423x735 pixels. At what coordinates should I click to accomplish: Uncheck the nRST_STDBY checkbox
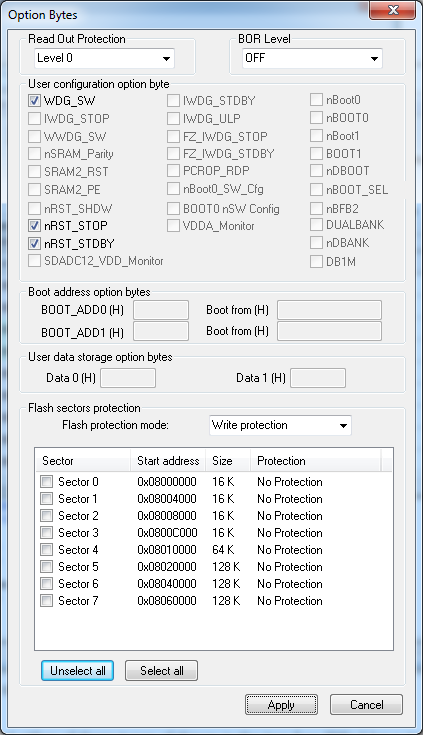35,244
